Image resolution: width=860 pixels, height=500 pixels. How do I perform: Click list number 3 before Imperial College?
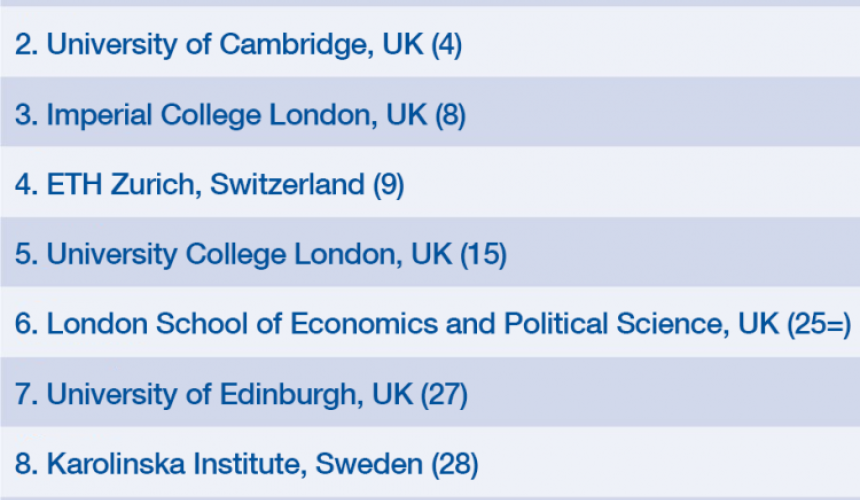point(26,115)
